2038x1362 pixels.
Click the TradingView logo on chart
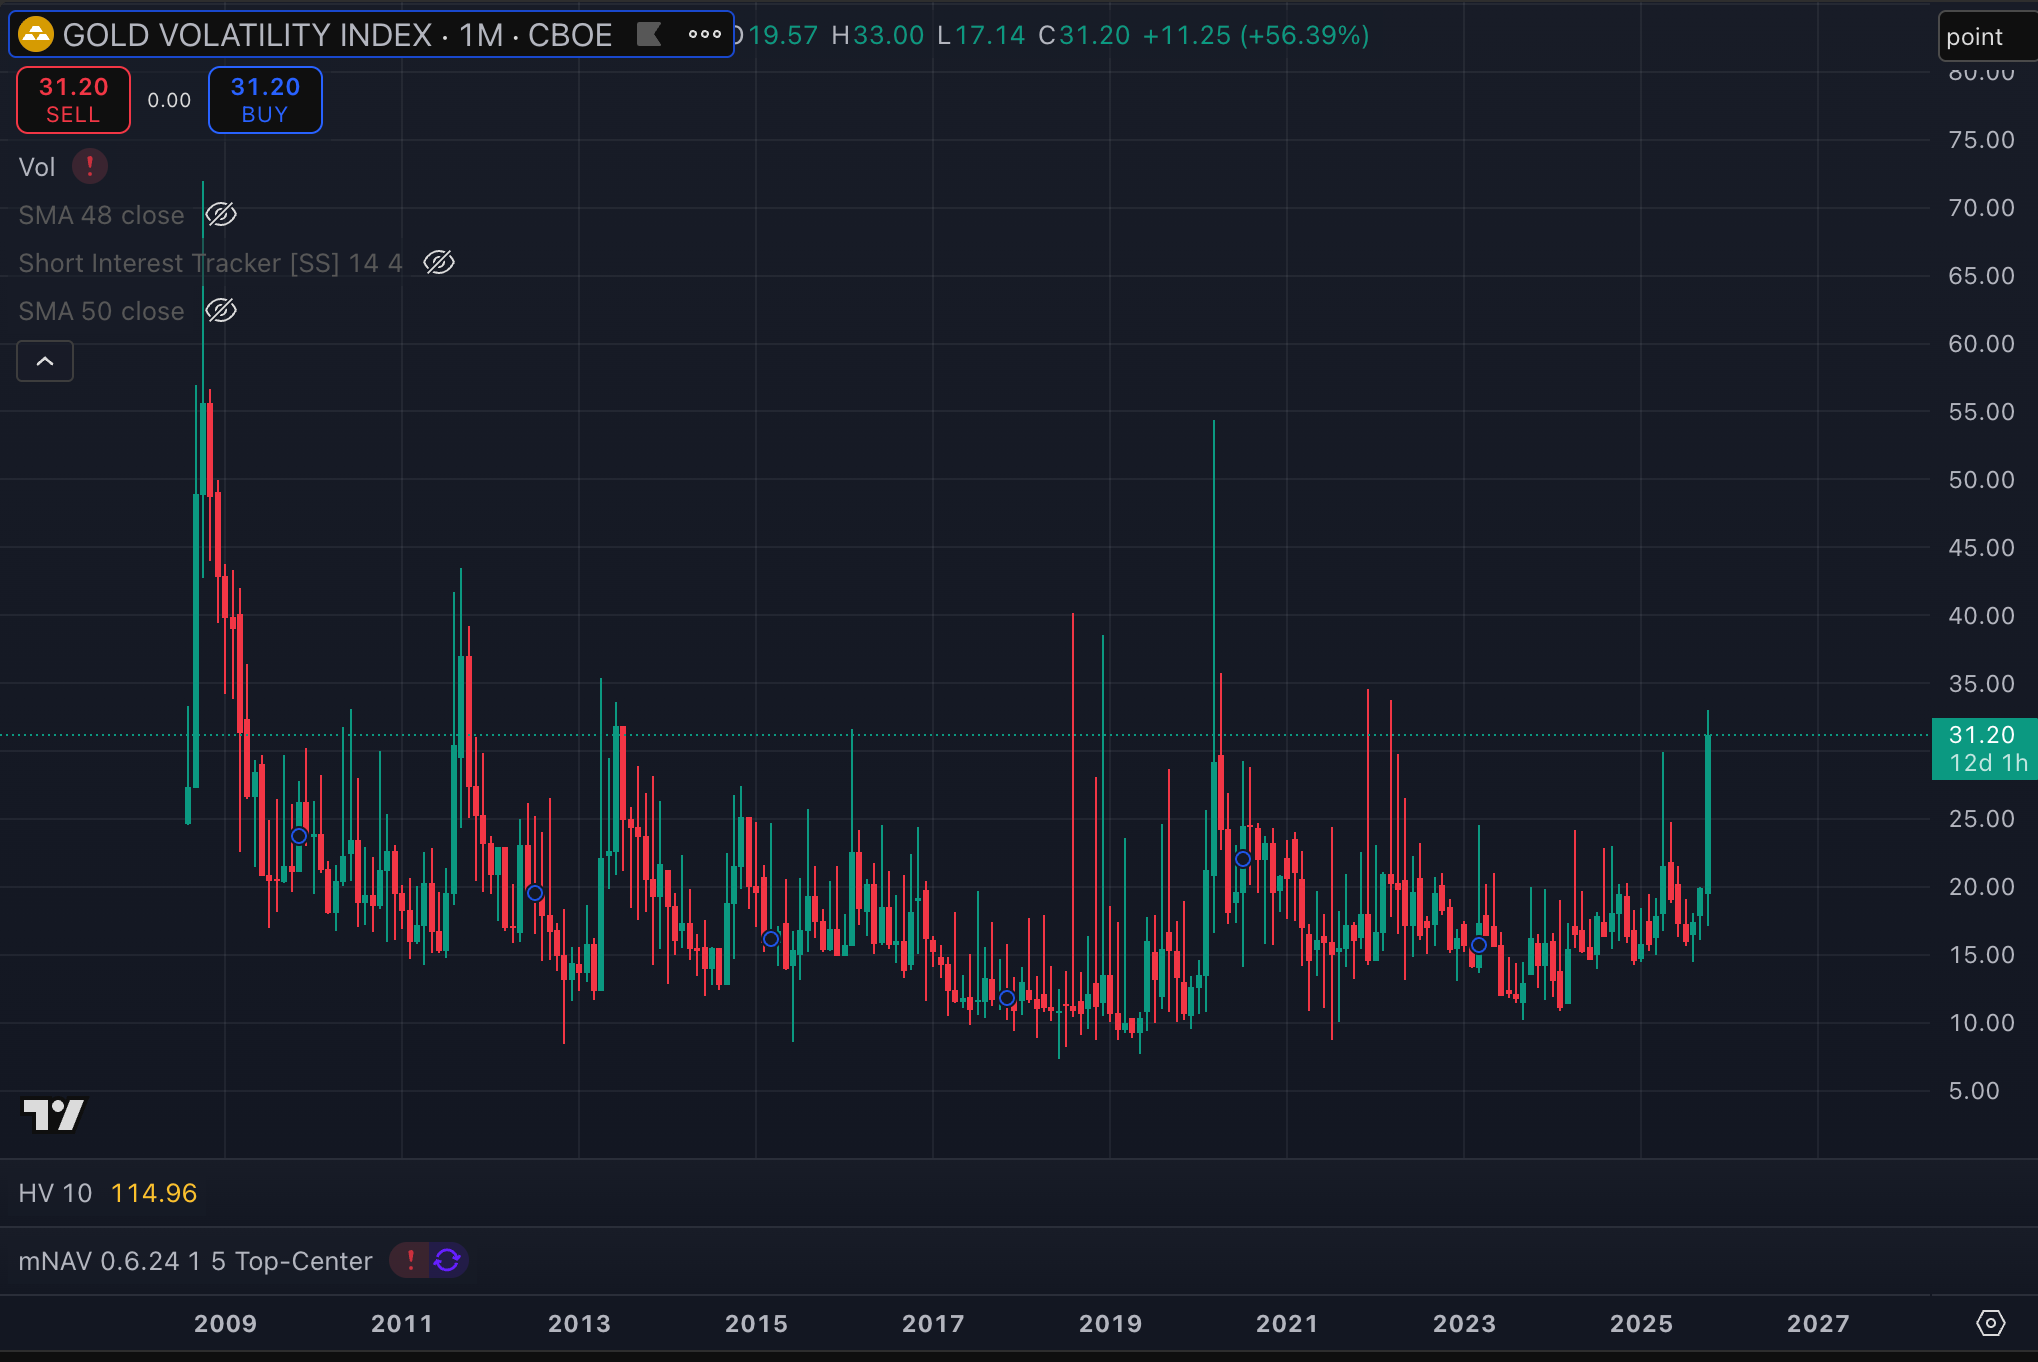(x=54, y=1114)
